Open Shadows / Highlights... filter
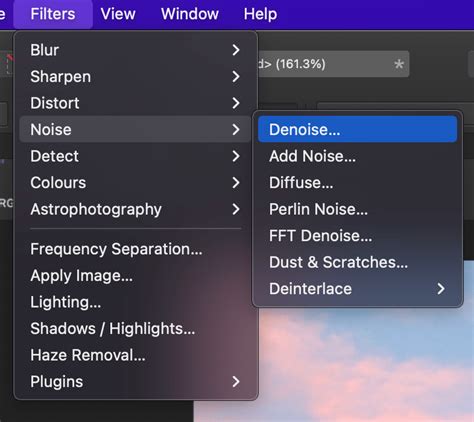The image size is (474, 422). (135, 329)
